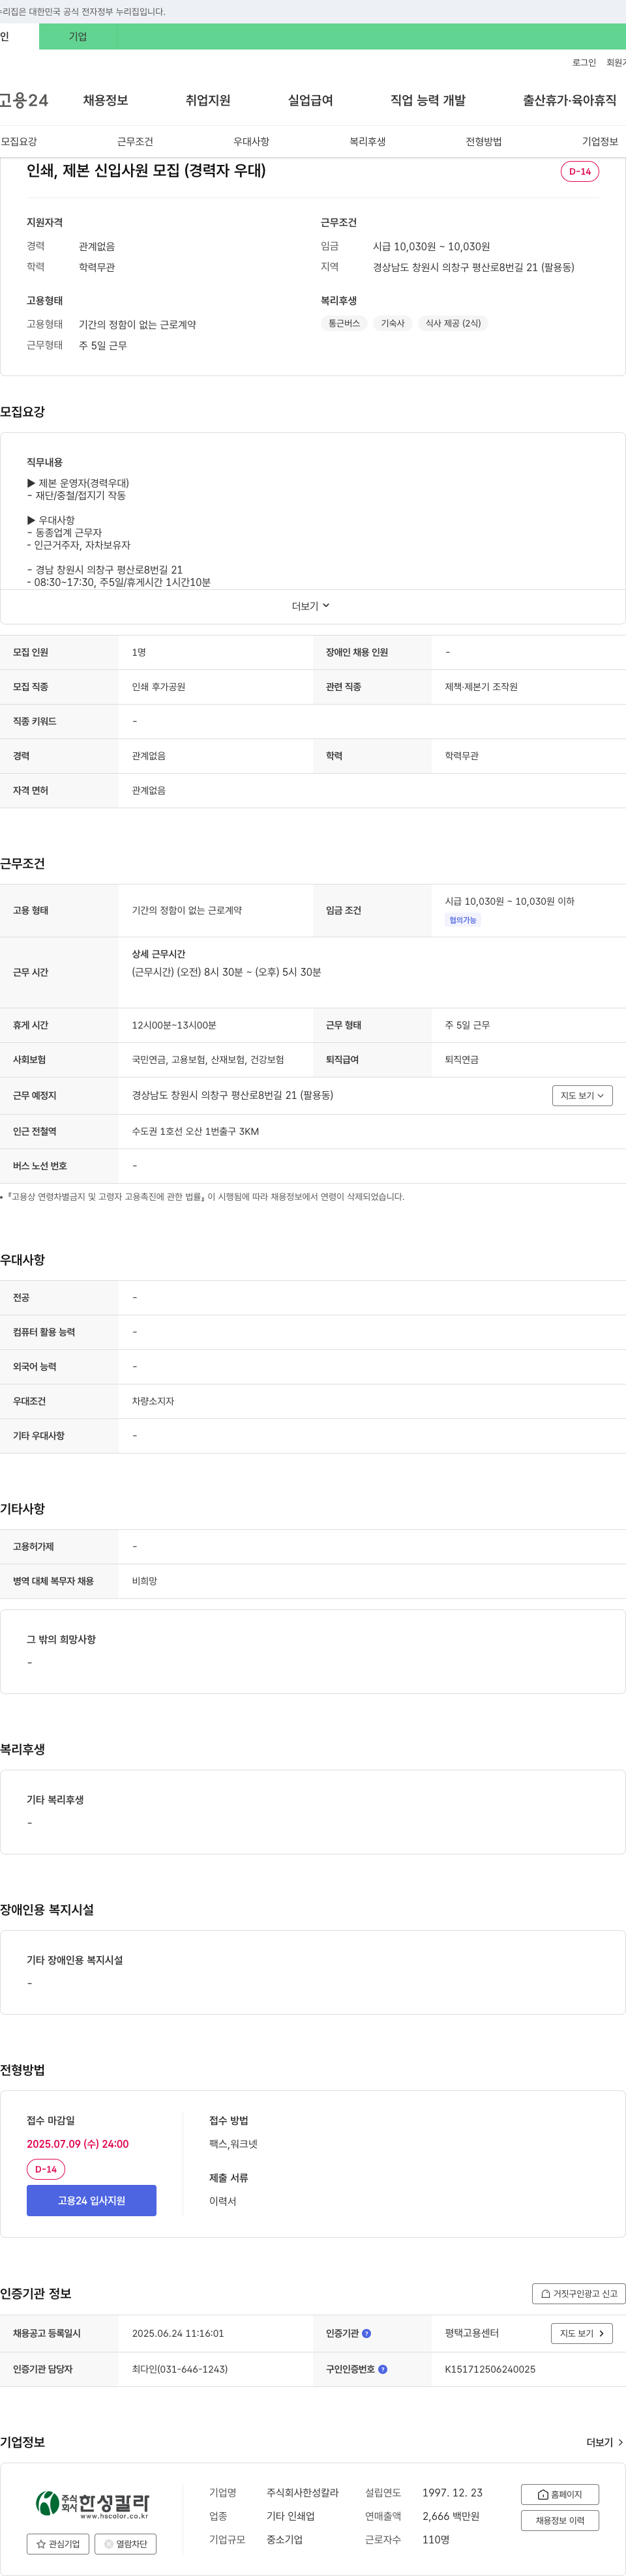
Task: Report via 거짓구인광고 신고 button
Action: 579,2293
